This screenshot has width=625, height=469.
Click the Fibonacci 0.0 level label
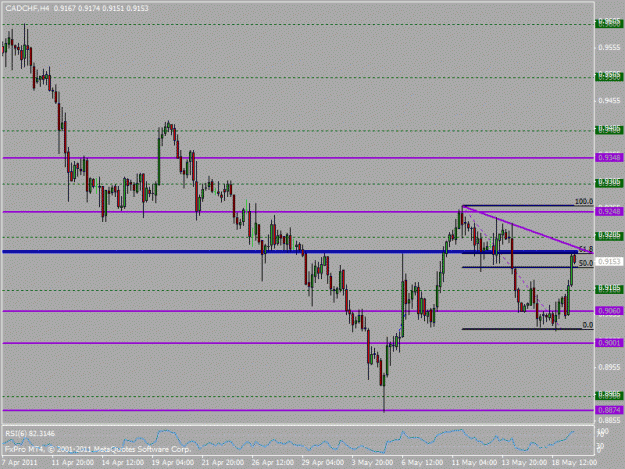tap(588, 325)
